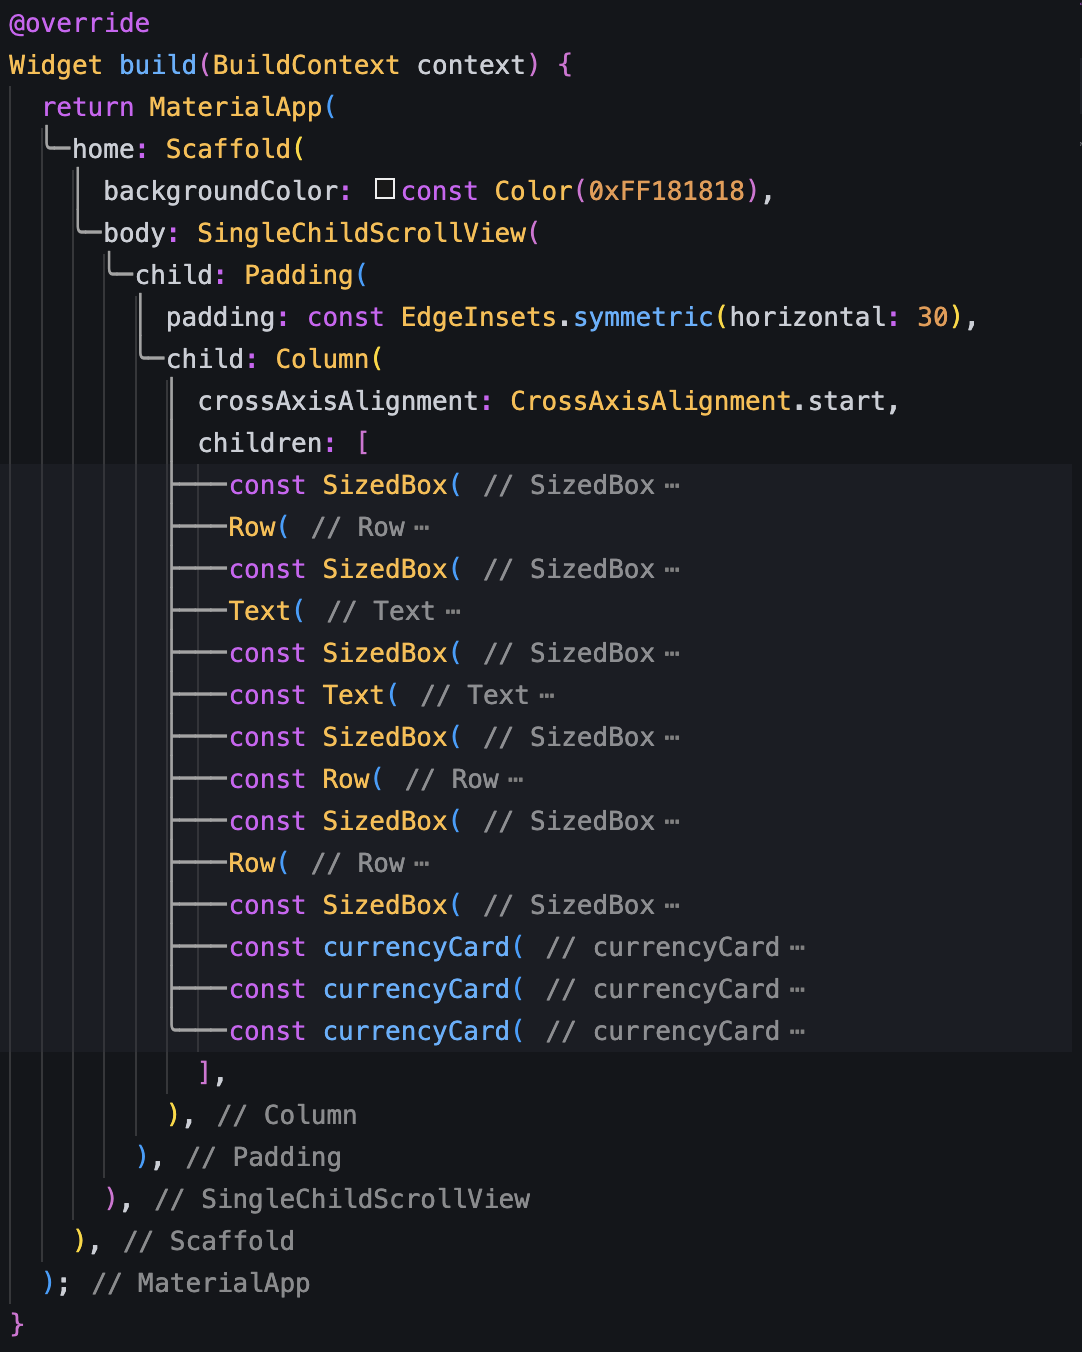Click the opening '[' after children
Image resolution: width=1082 pixels, height=1352 pixels.
click(362, 443)
